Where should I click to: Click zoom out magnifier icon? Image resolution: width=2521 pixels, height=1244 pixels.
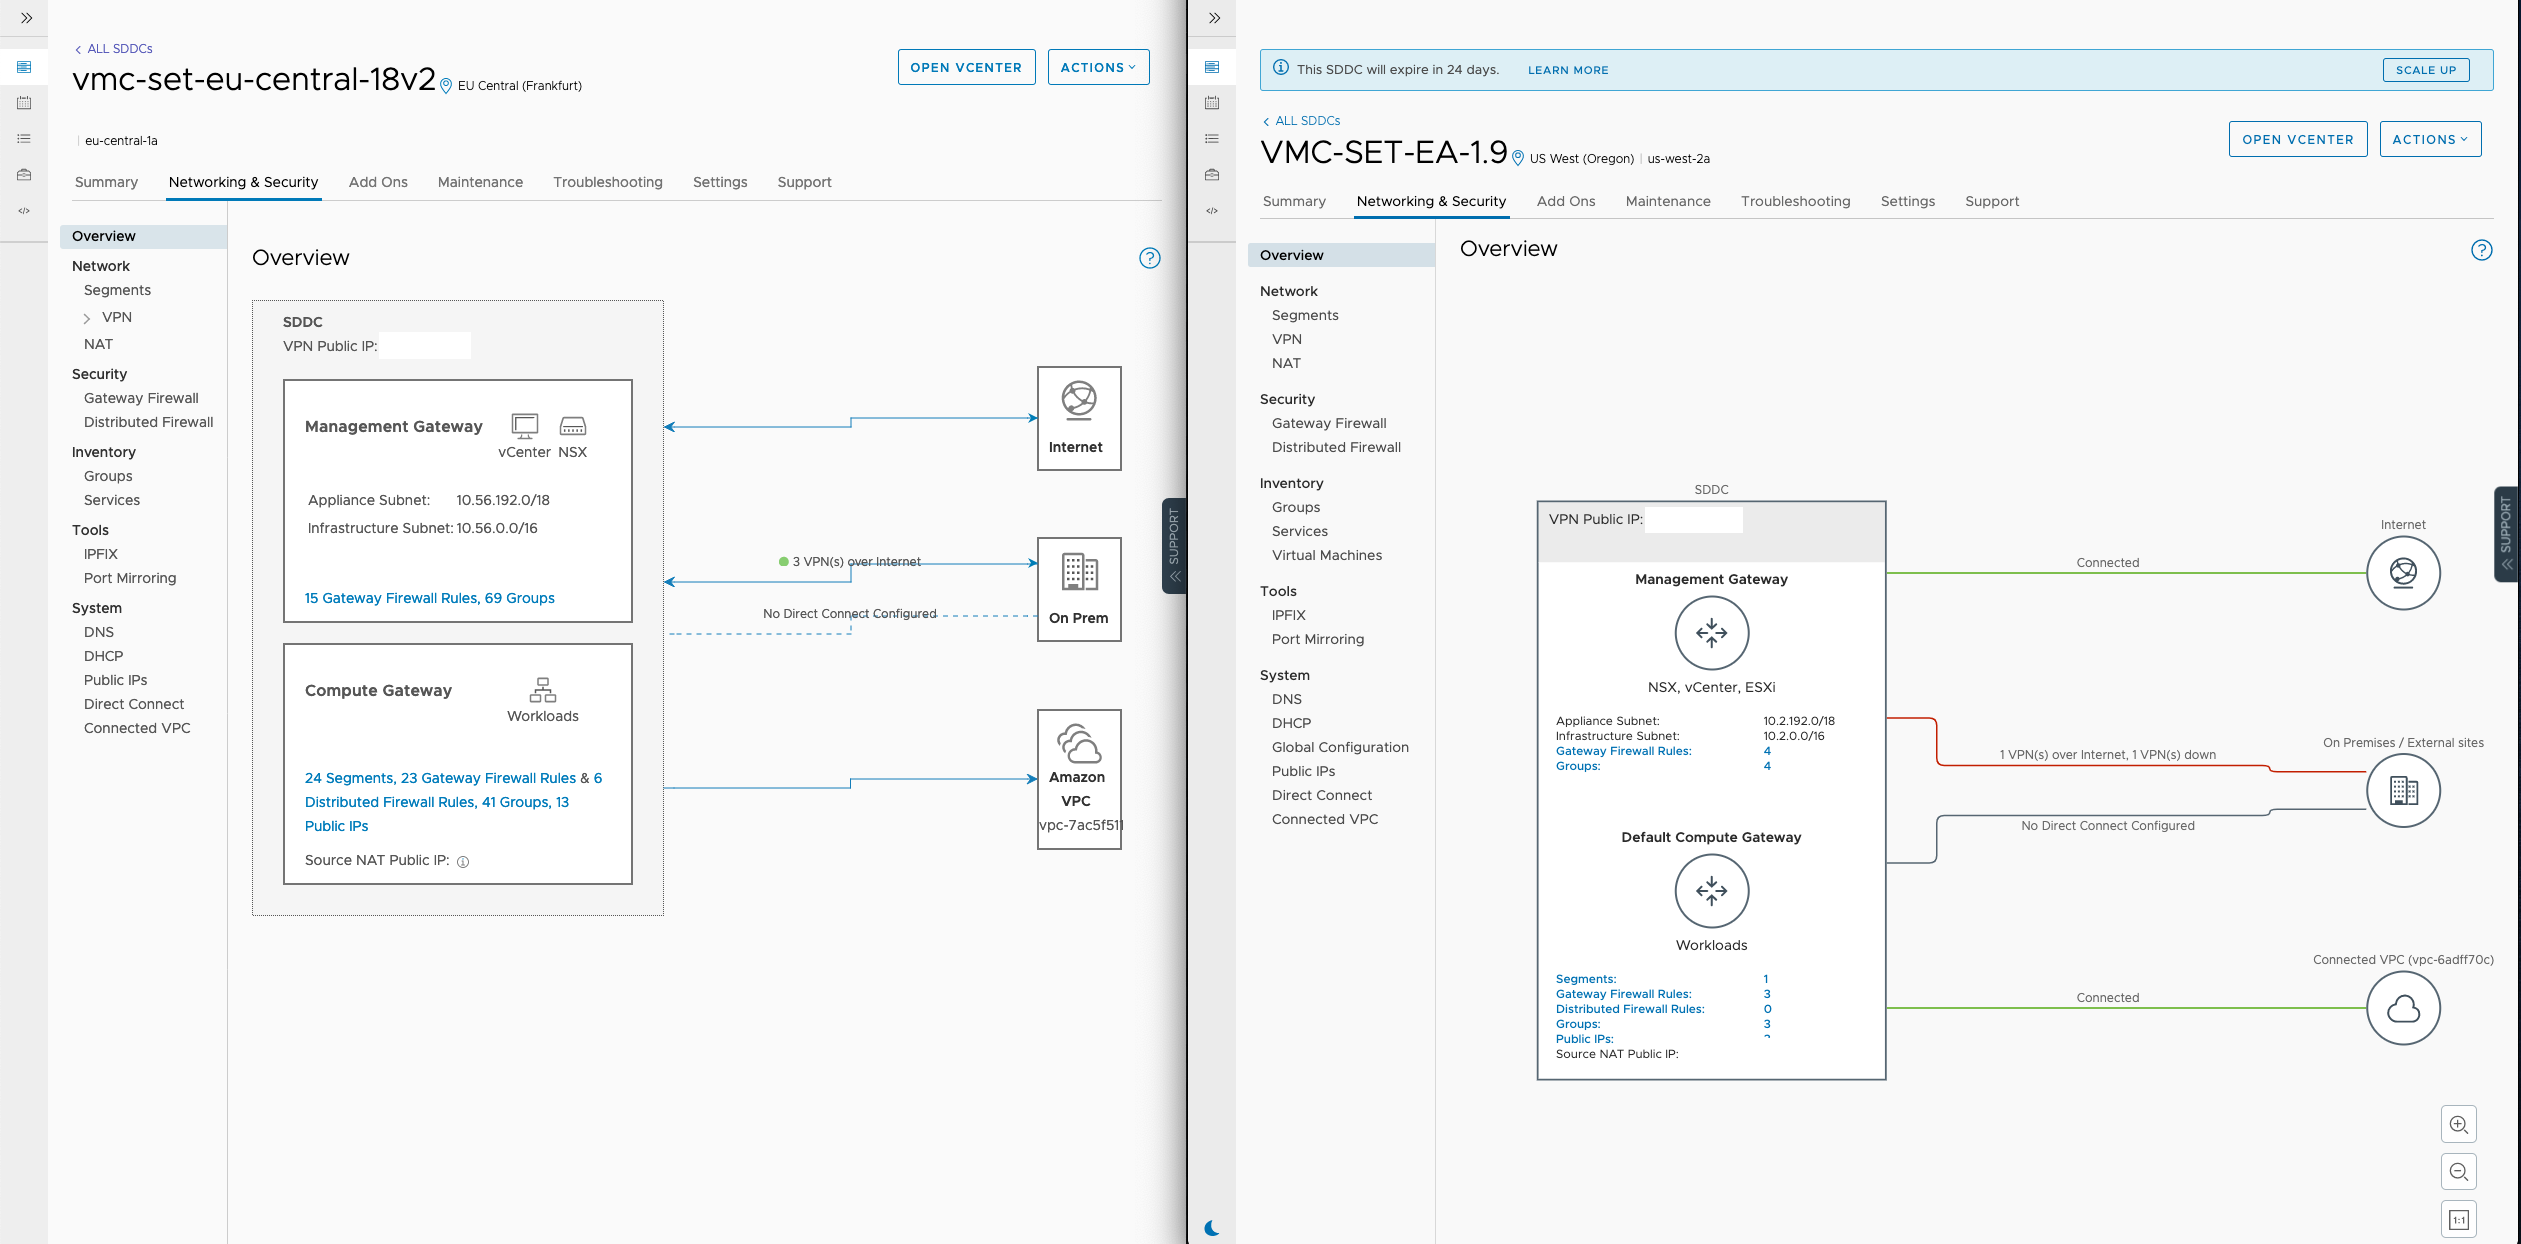[2458, 1172]
